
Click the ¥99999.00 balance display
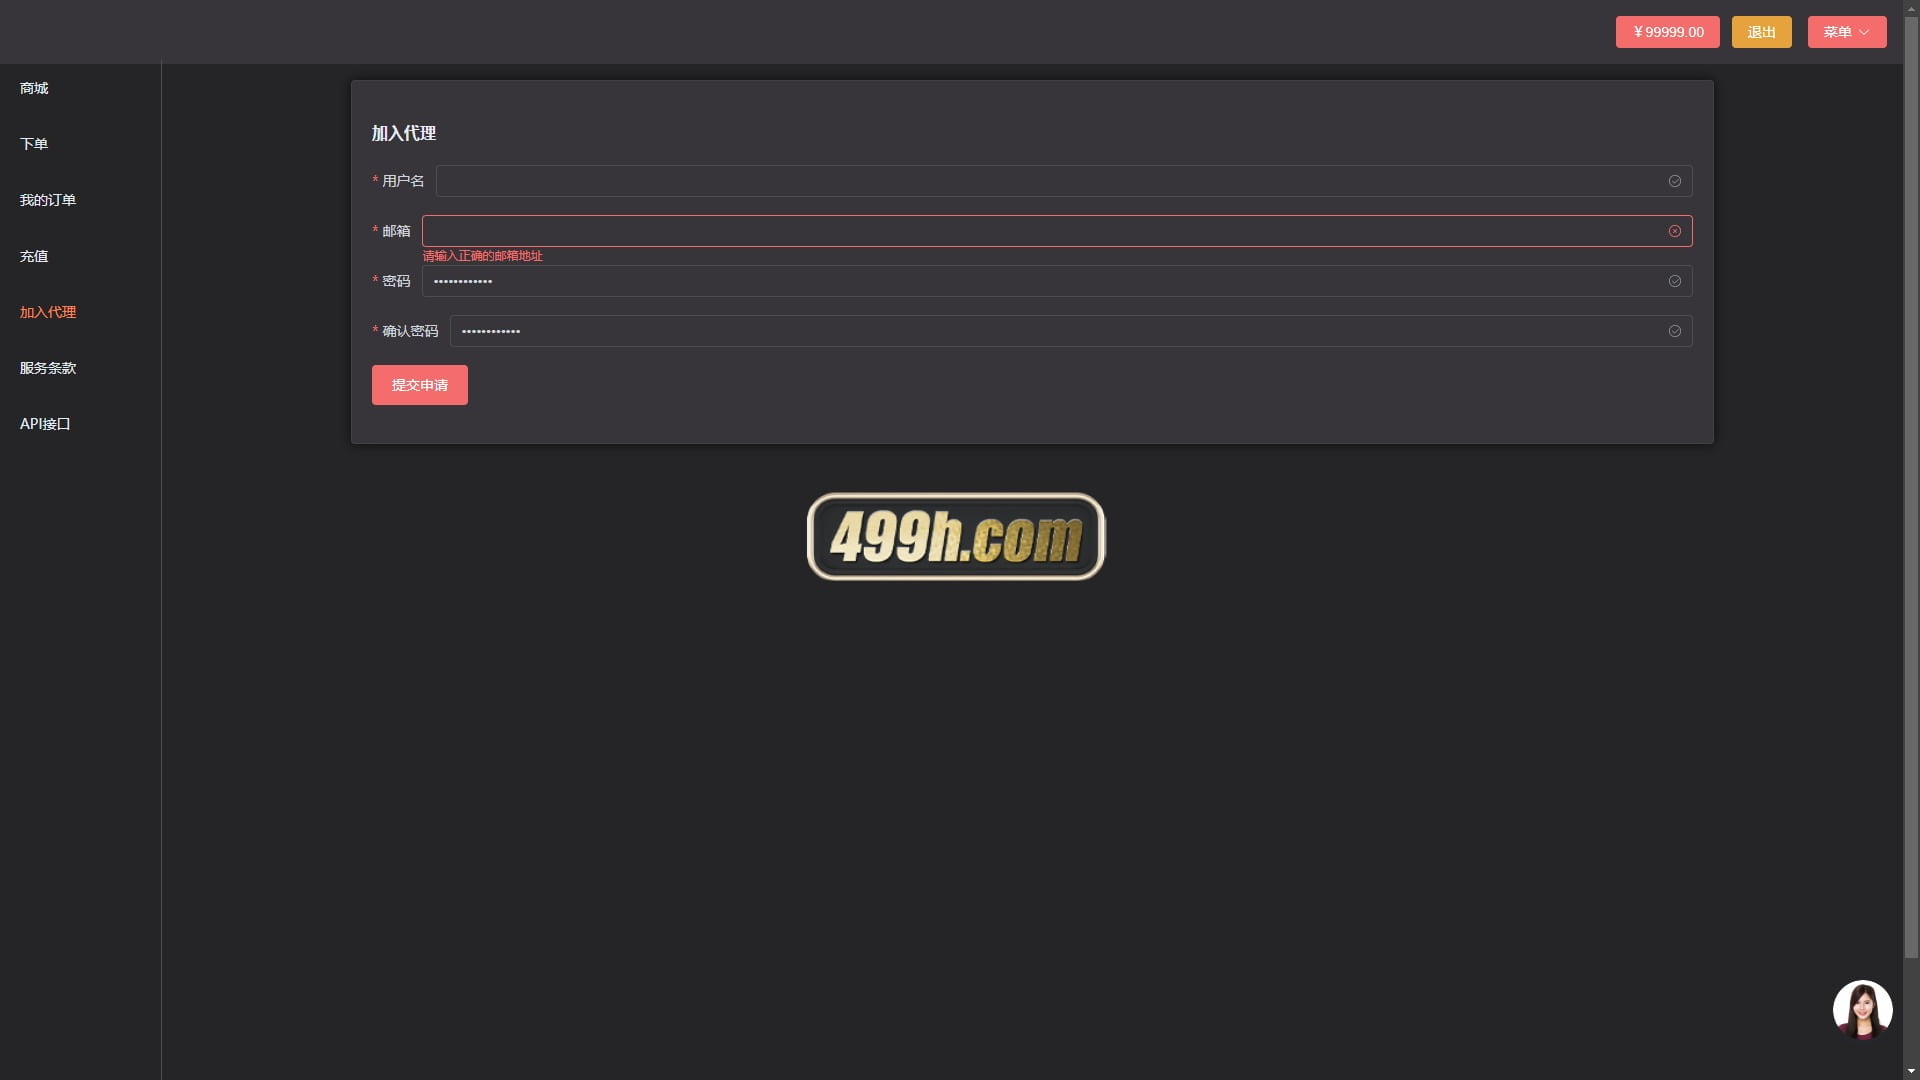tap(1667, 32)
